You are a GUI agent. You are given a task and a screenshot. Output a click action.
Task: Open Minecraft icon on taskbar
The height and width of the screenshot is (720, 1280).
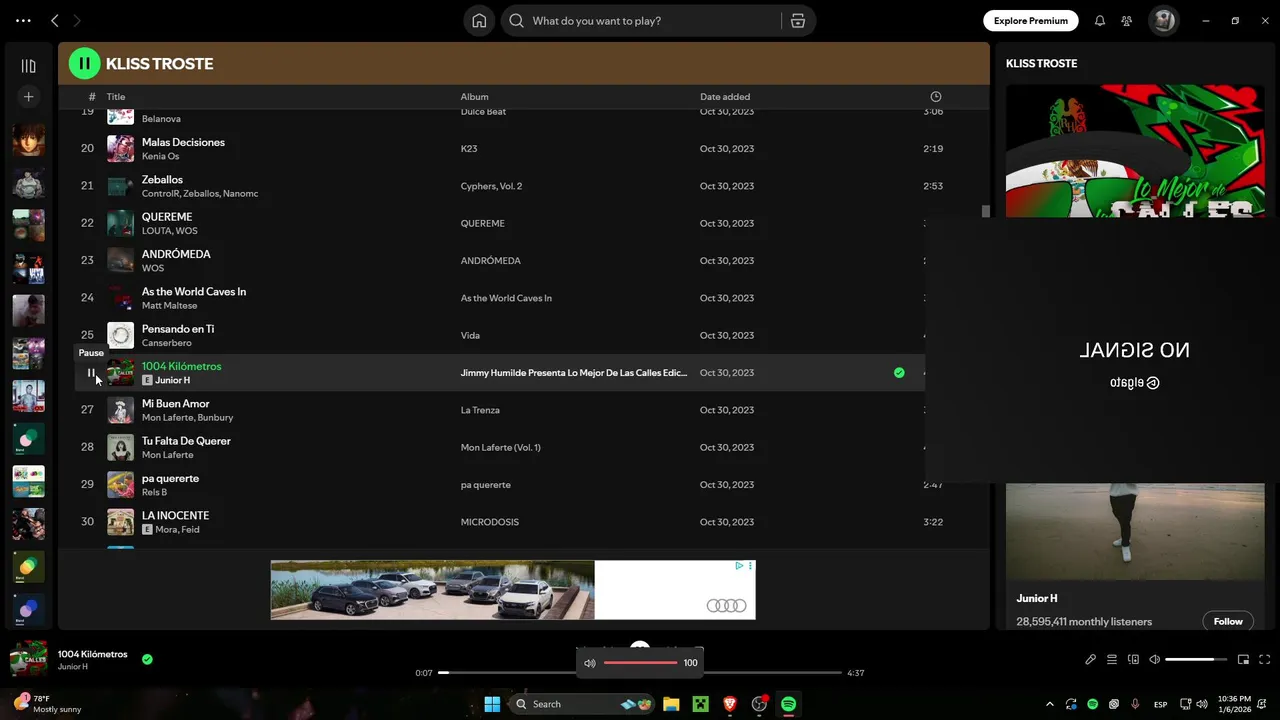(x=701, y=704)
